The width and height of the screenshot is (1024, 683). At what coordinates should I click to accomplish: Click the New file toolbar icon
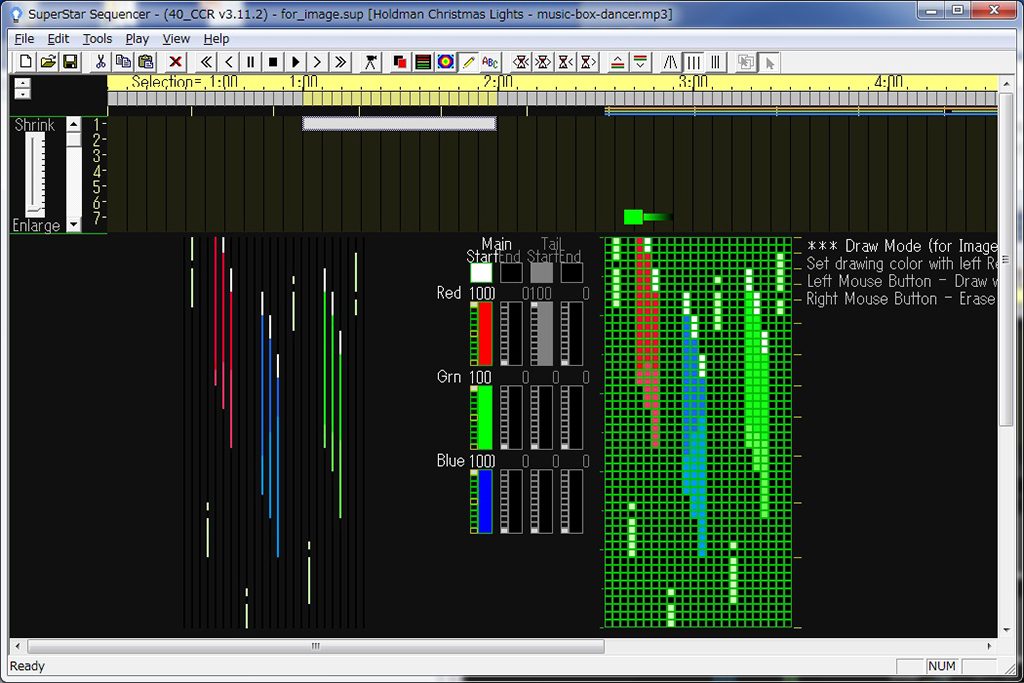pyautogui.click(x=27, y=62)
